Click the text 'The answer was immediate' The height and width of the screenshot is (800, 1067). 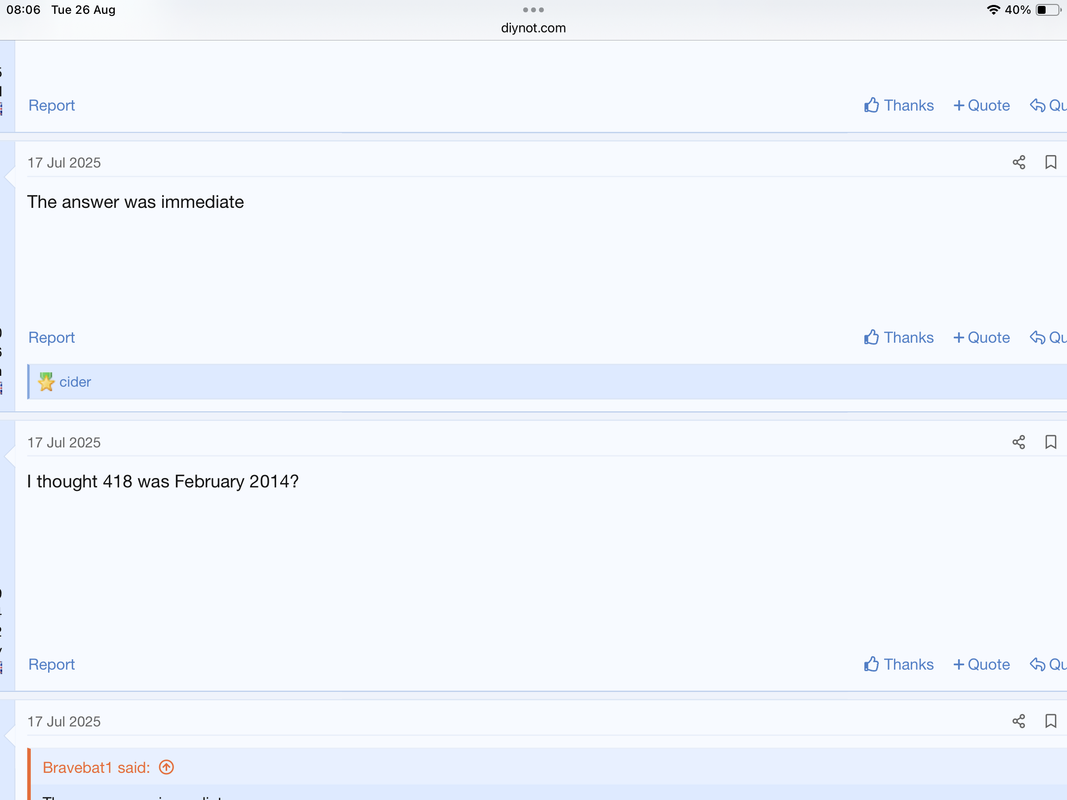tap(135, 202)
